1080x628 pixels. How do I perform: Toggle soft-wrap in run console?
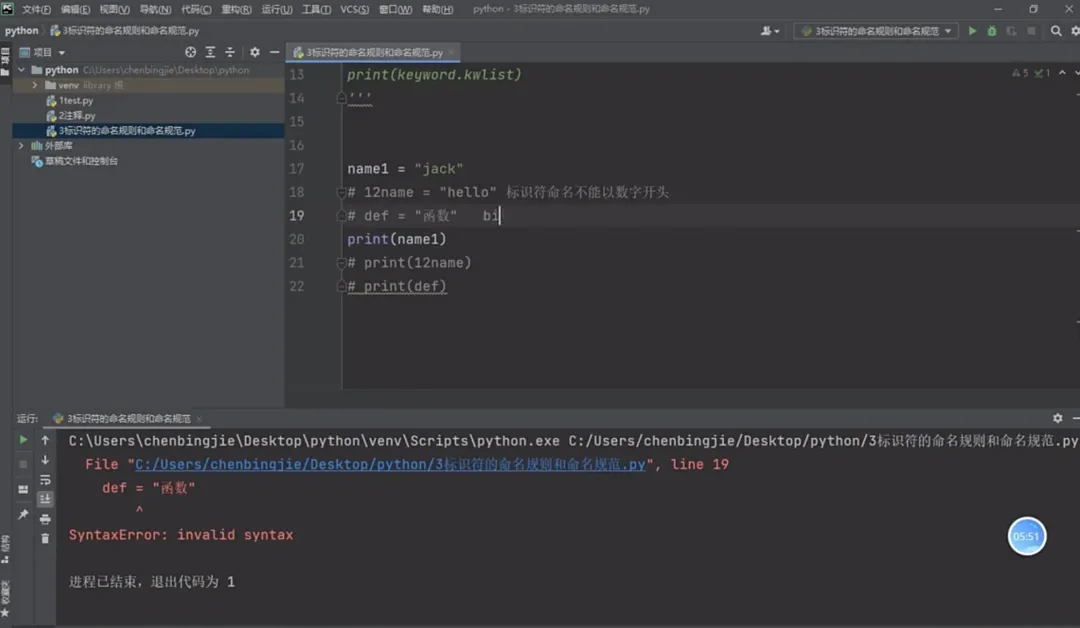[45, 480]
